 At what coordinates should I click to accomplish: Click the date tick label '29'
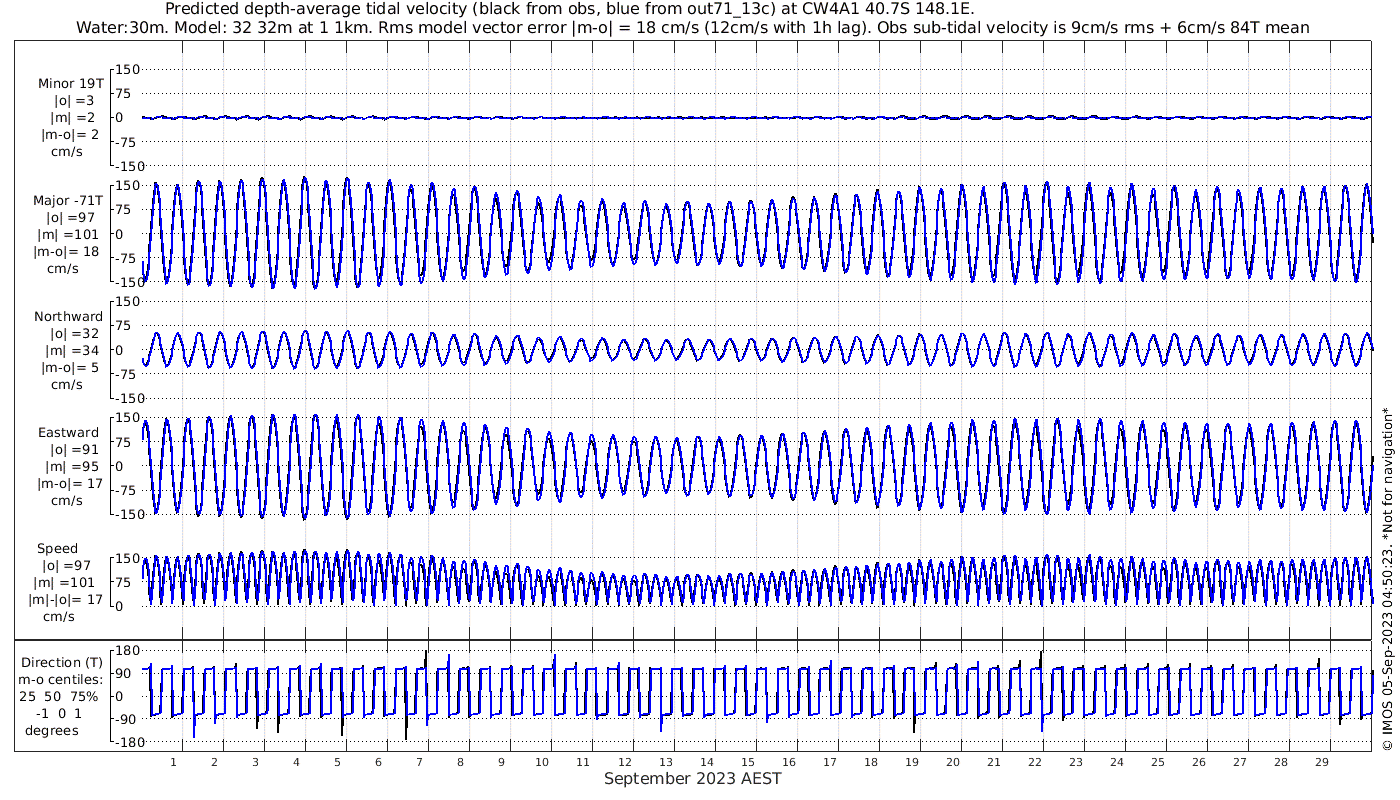click(1321, 762)
